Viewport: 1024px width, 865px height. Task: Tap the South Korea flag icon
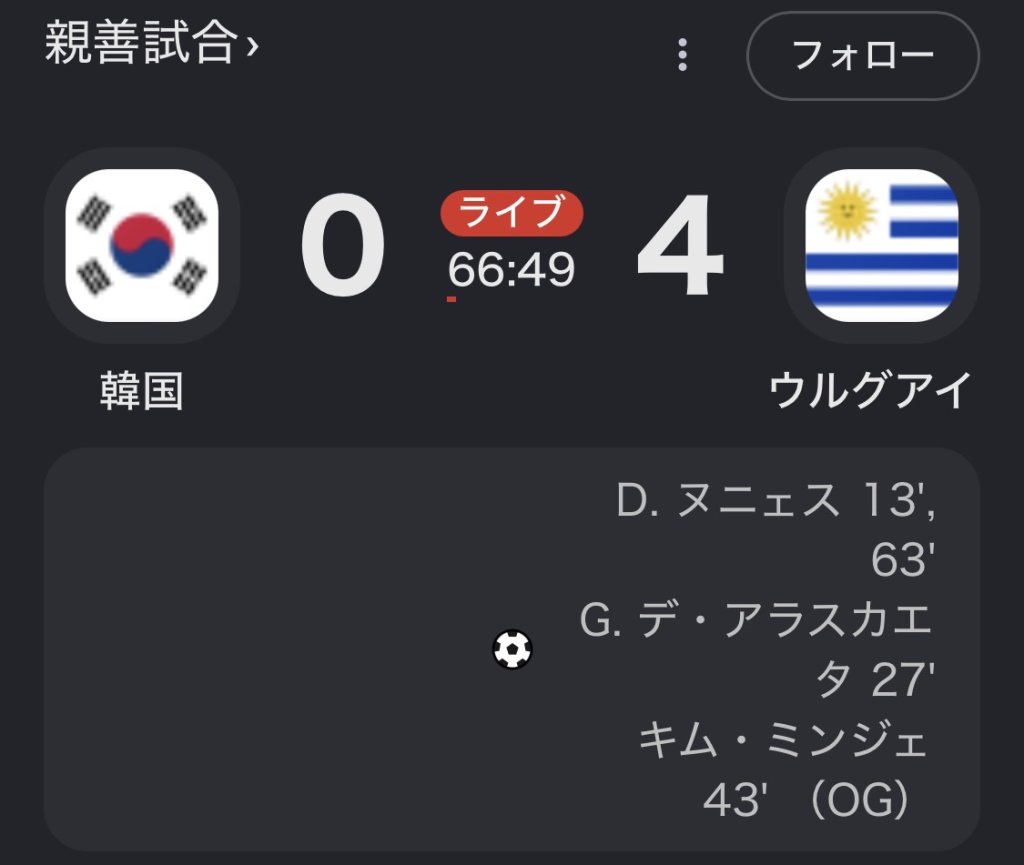tap(142, 245)
